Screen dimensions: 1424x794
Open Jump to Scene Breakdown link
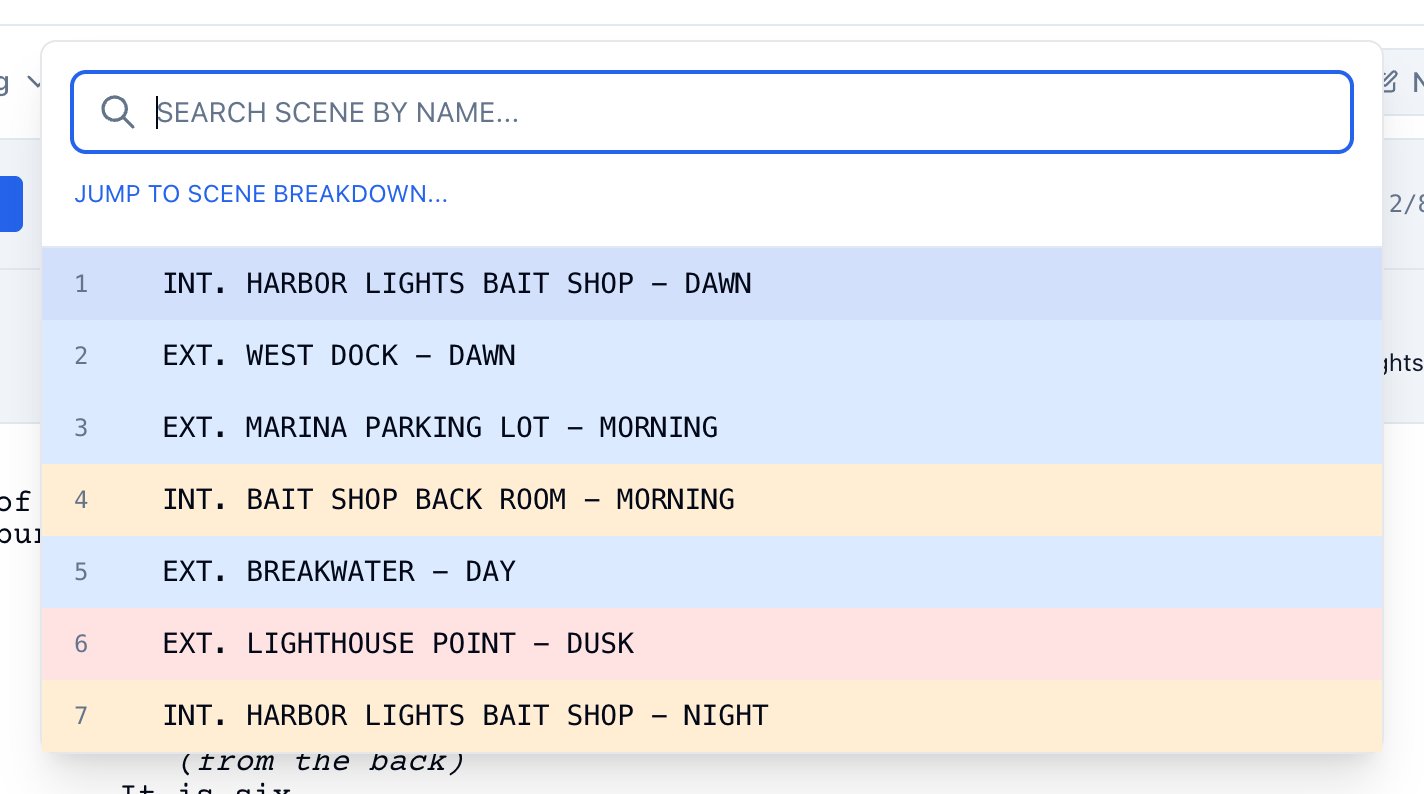(x=261, y=194)
